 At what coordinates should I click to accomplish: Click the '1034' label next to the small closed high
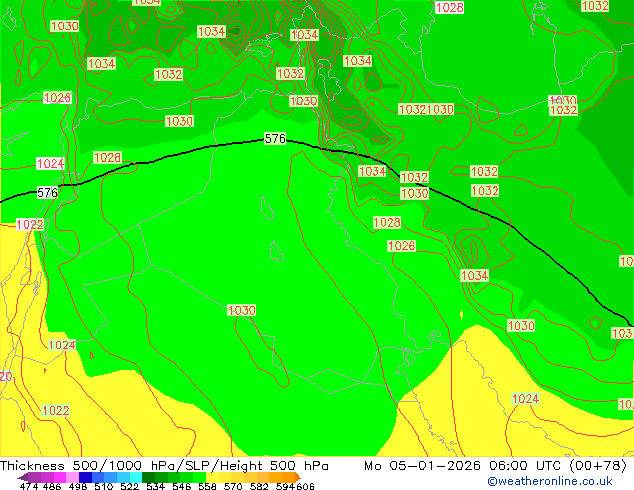coord(475,276)
